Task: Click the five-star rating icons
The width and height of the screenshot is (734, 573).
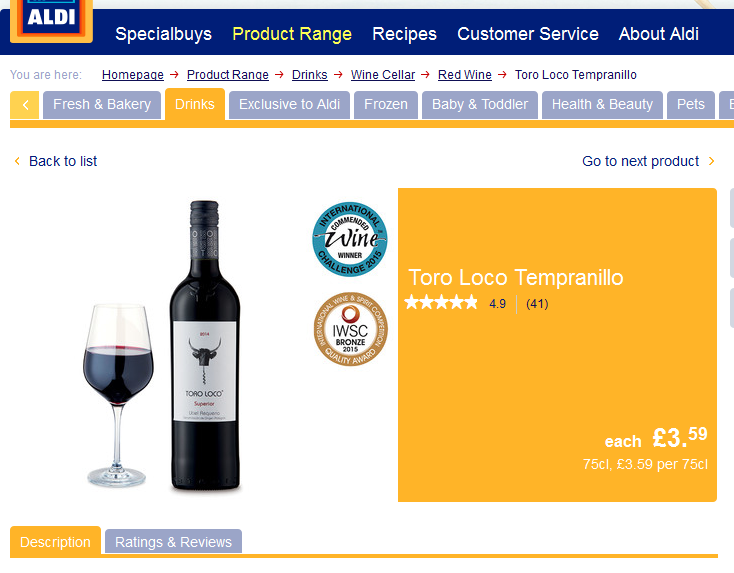Action: 441,303
